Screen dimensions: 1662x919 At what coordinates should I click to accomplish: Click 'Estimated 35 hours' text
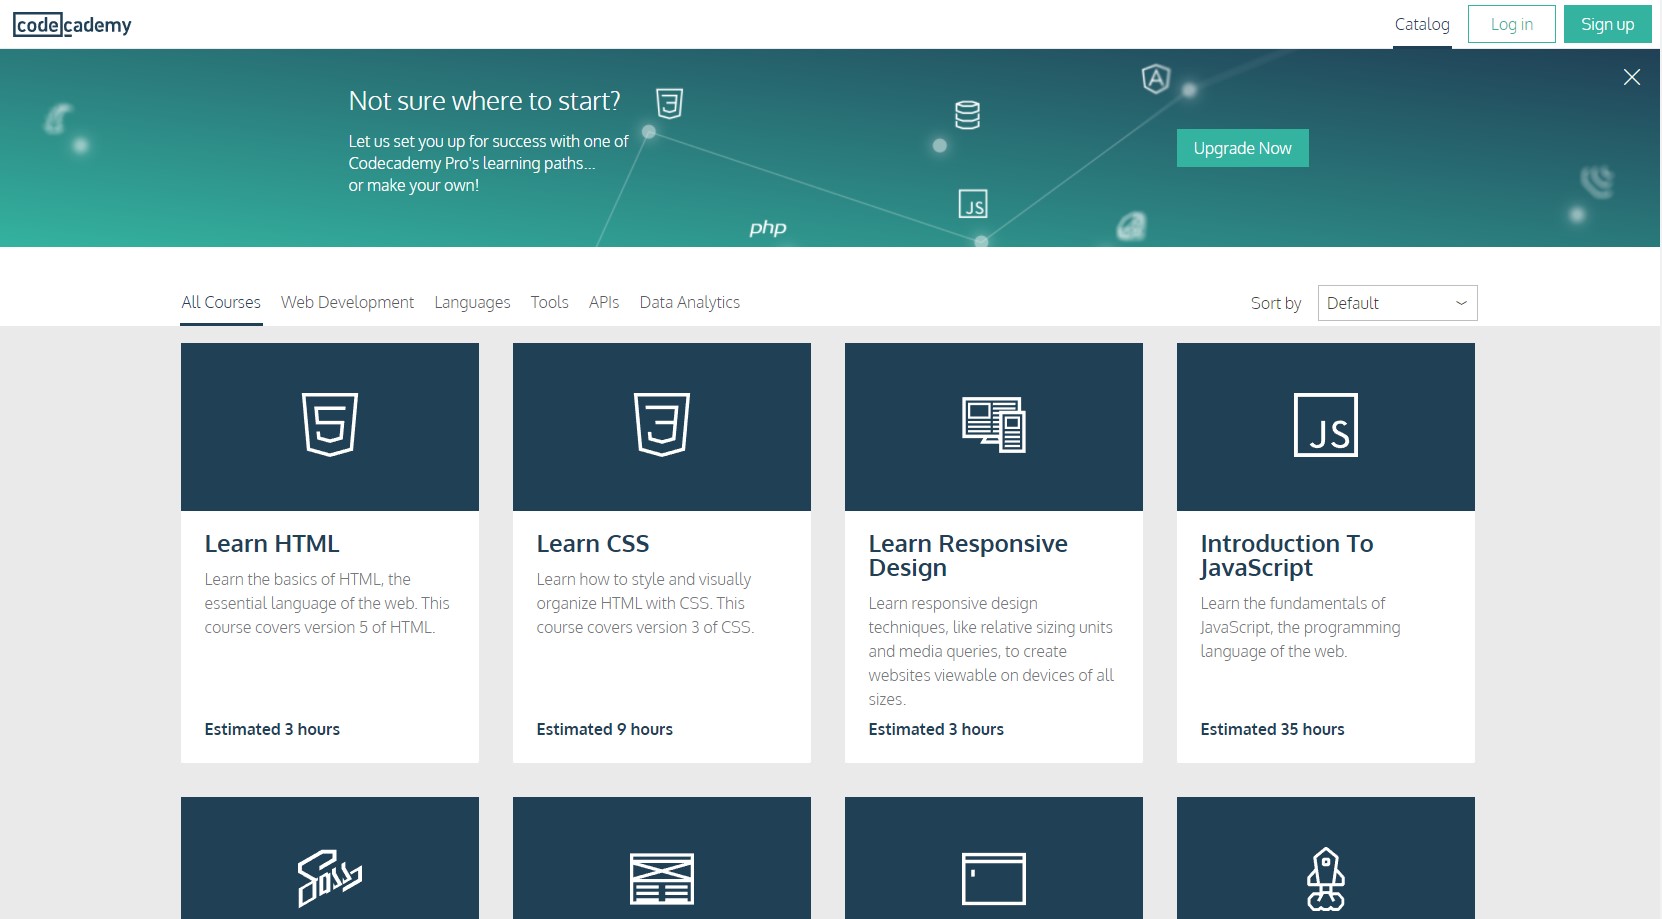point(1272,729)
